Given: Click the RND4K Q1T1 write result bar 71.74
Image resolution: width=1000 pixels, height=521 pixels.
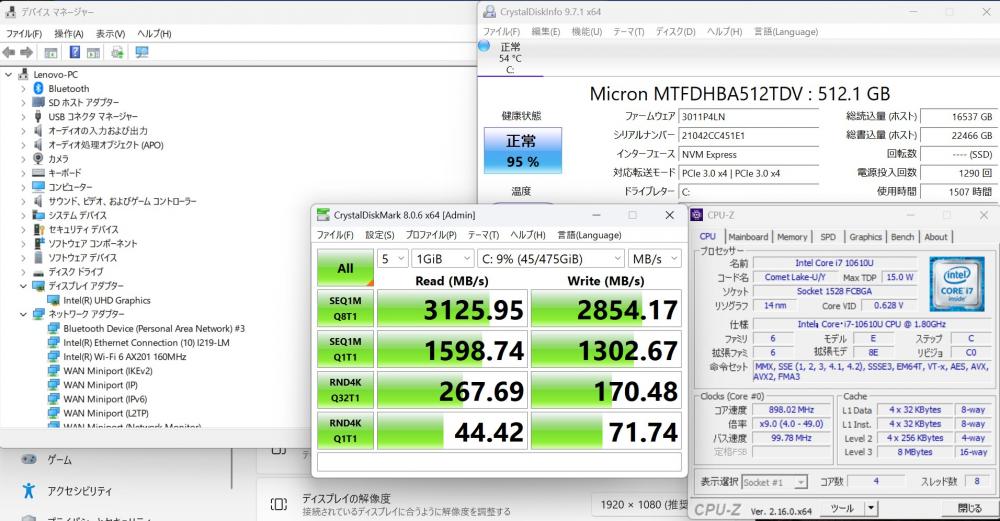Looking at the screenshot, I should pyautogui.click(x=606, y=432).
